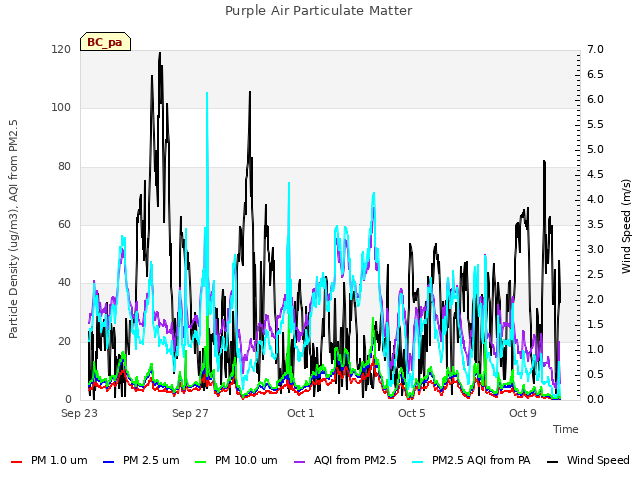Image resolution: width=640 pixels, height=480 pixels.
Task: Toggle the Wind Speed legend entry
Action: click(589, 461)
